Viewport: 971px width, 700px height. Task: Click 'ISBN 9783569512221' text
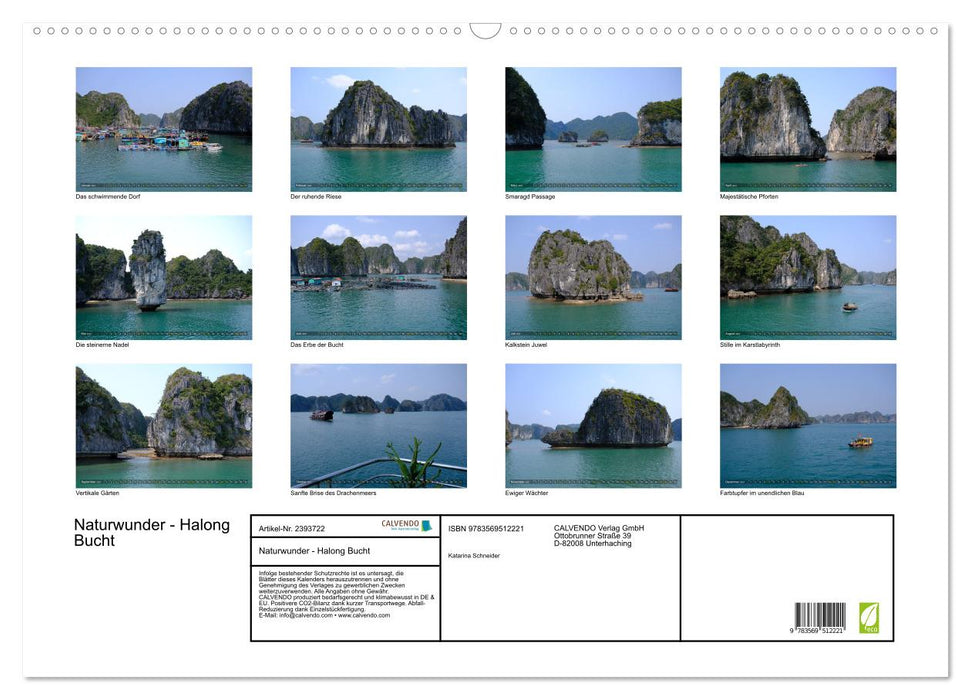(x=486, y=528)
